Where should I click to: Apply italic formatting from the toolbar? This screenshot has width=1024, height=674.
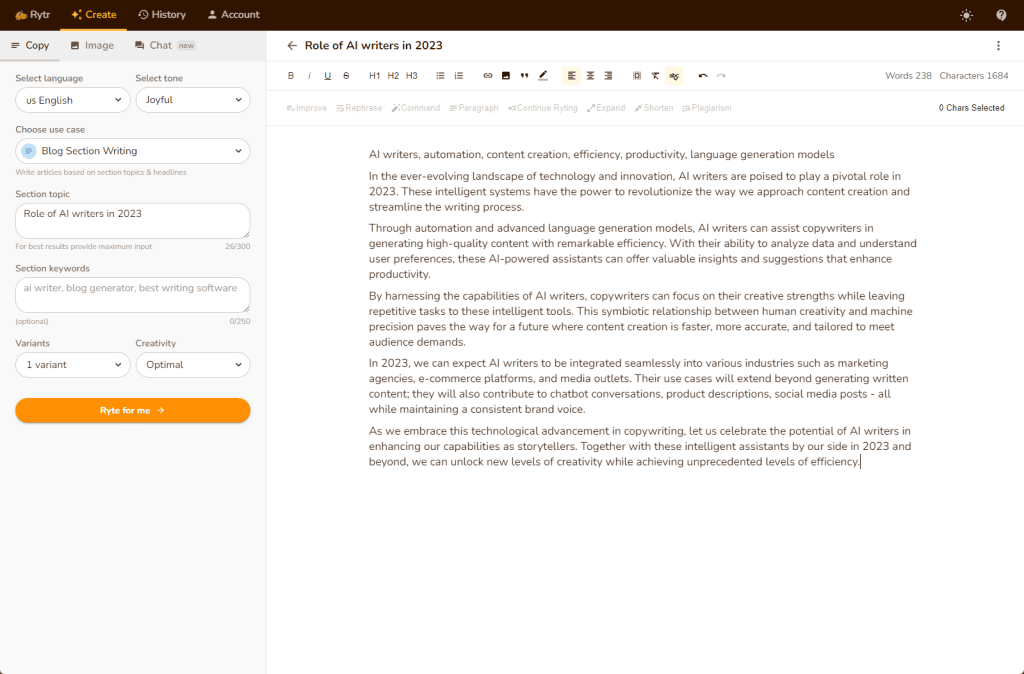[309, 76]
